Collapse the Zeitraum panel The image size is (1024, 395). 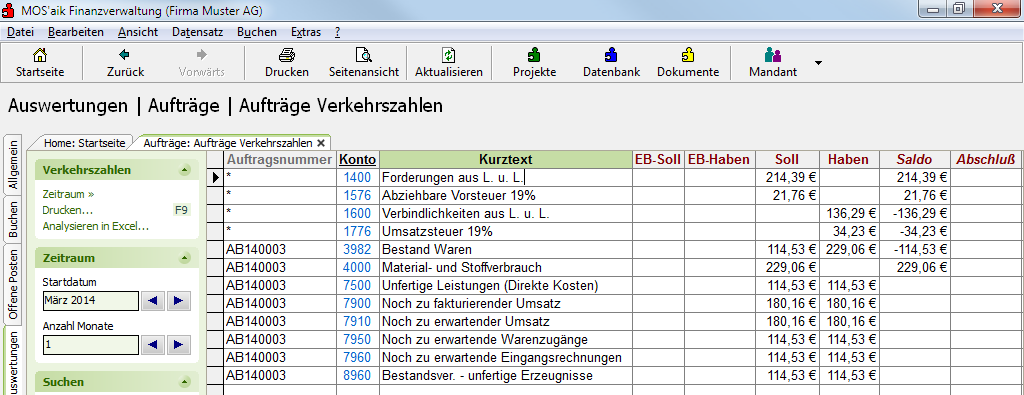click(x=185, y=258)
